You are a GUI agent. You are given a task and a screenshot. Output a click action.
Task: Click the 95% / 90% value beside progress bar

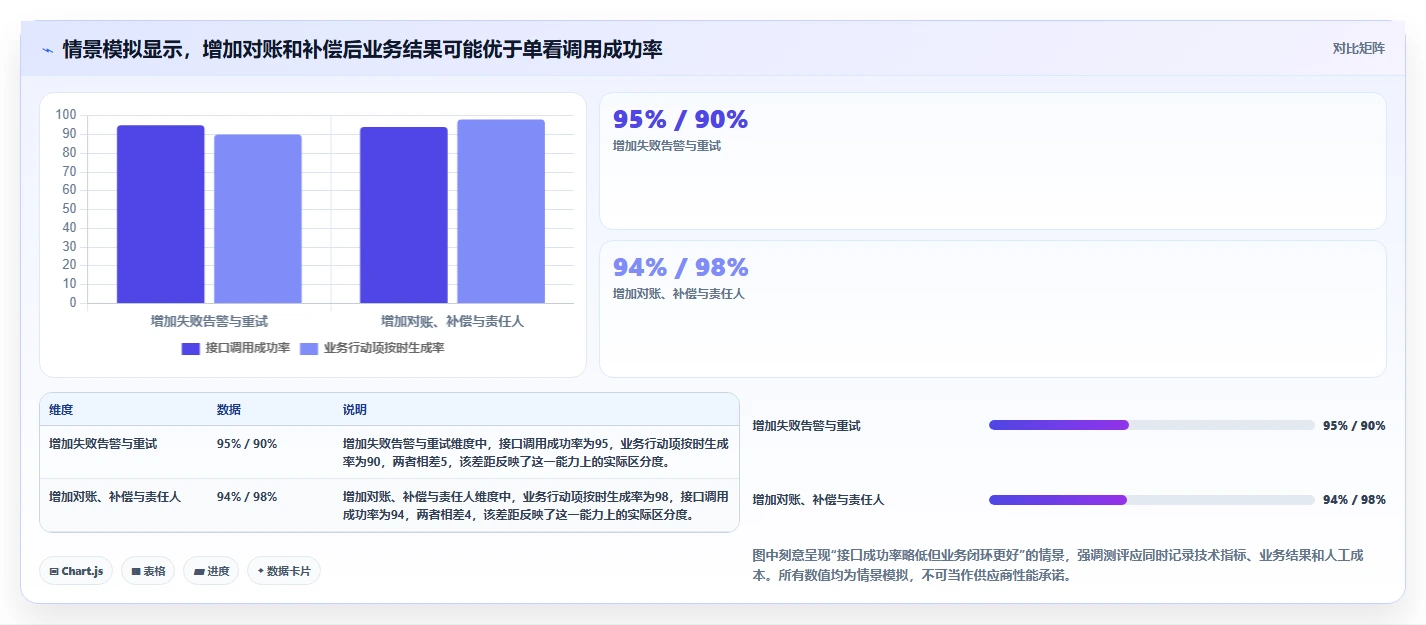(x=1354, y=426)
